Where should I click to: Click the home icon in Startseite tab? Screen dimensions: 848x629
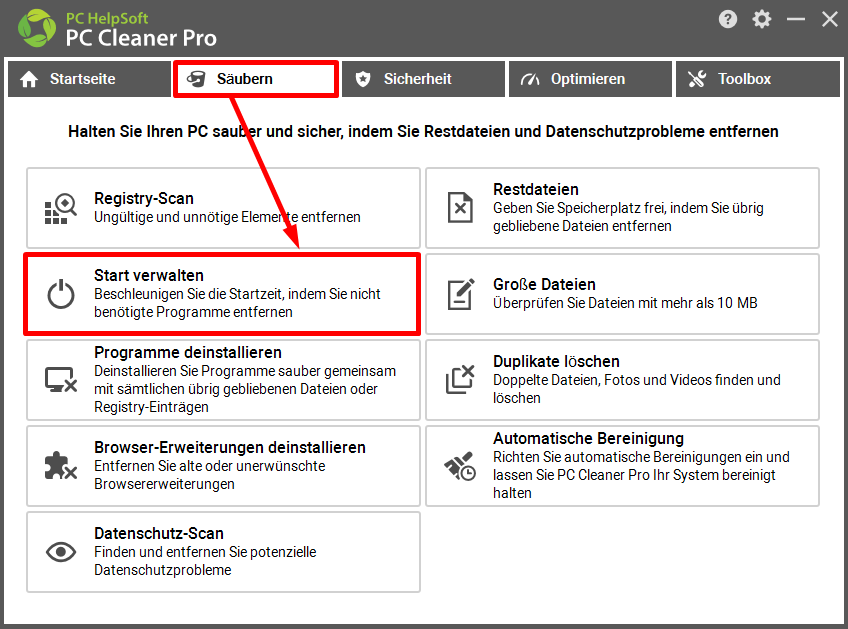click(x=29, y=80)
